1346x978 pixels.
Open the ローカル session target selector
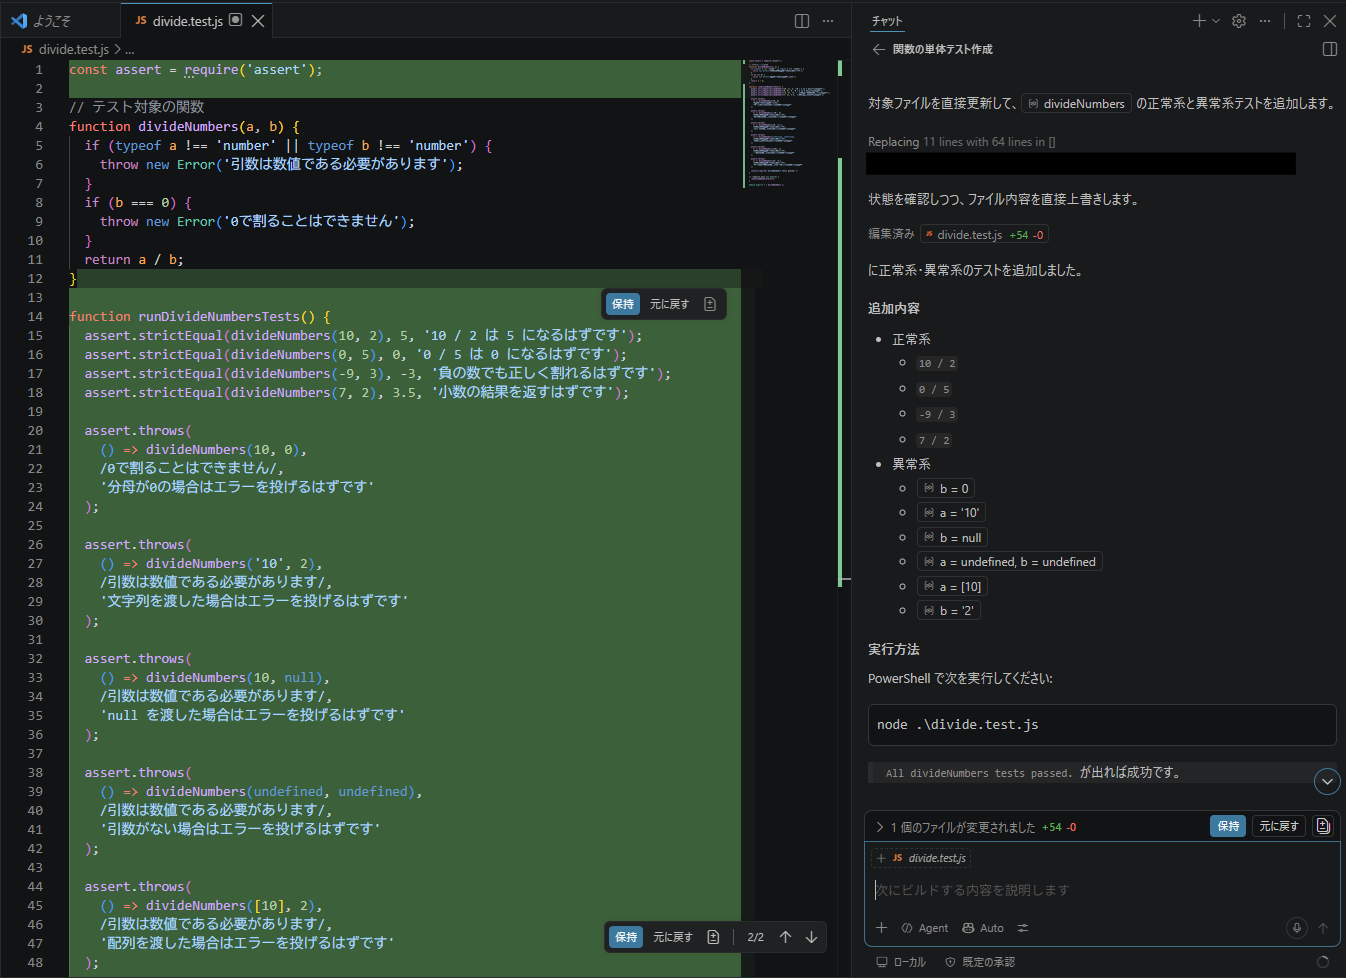pos(901,962)
